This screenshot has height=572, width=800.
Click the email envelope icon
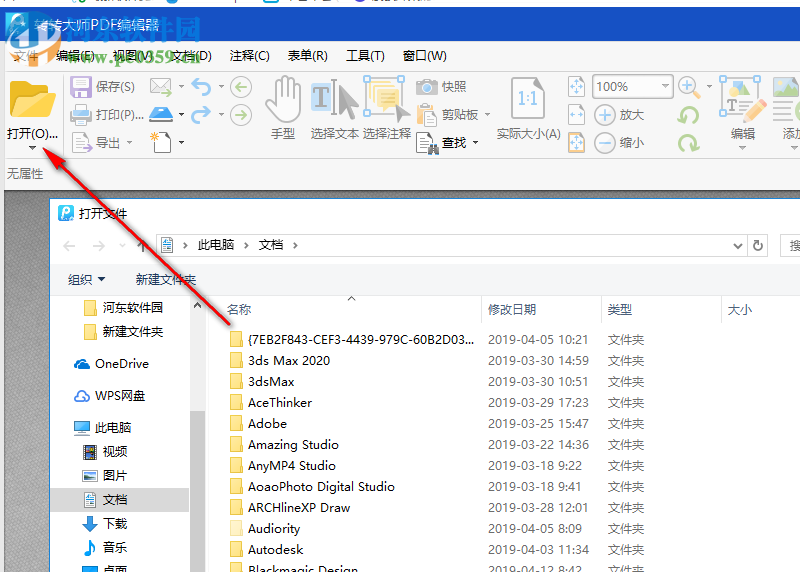pos(161,87)
